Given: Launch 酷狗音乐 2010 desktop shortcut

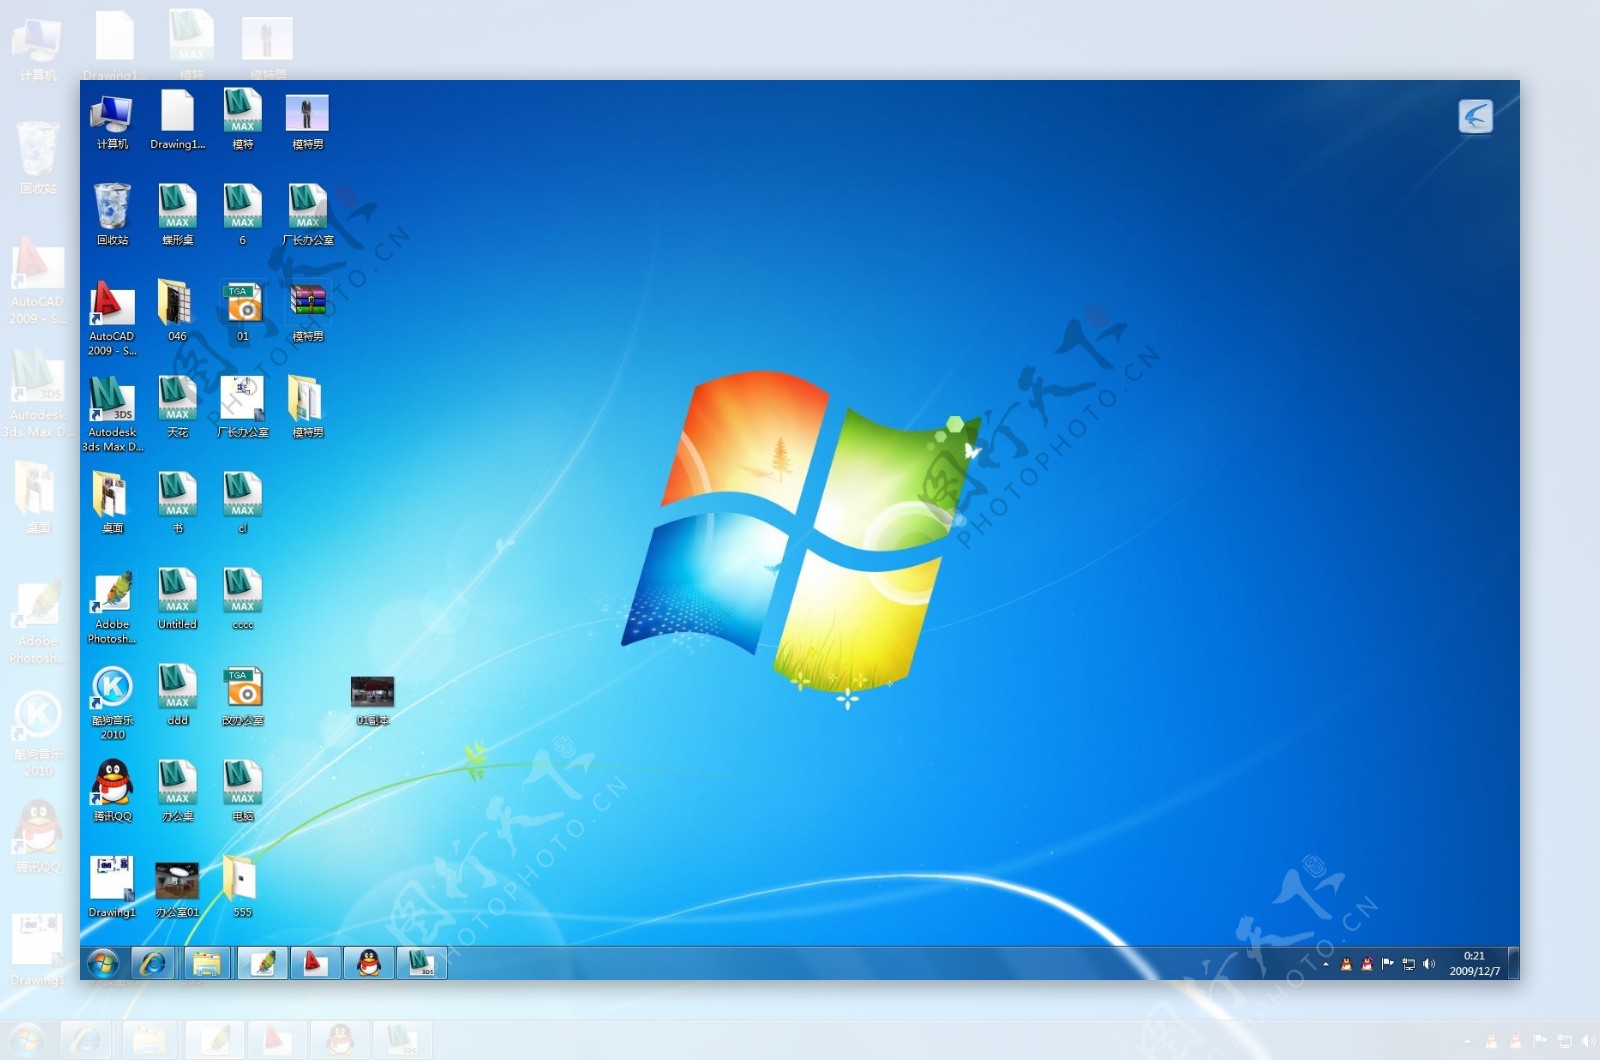Looking at the screenshot, I should coord(112,702).
